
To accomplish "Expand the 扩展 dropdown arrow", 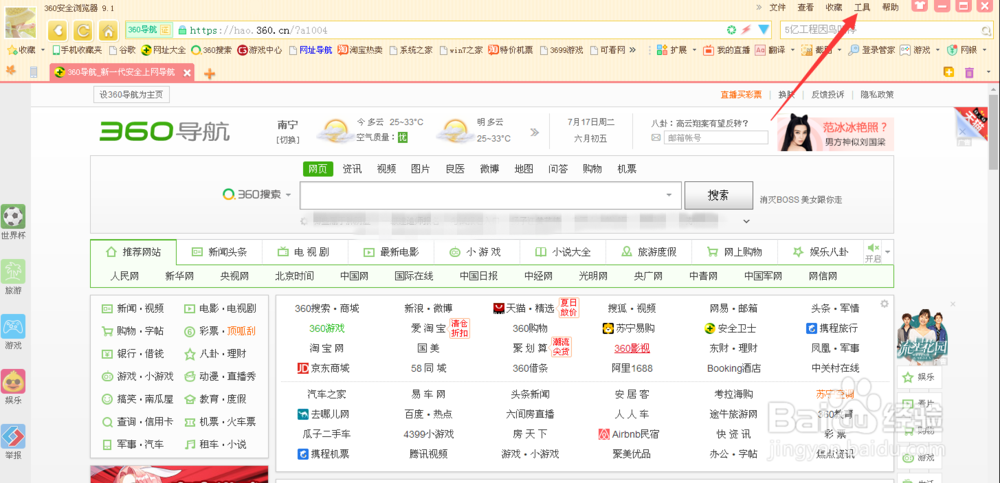I will tap(695, 50).
